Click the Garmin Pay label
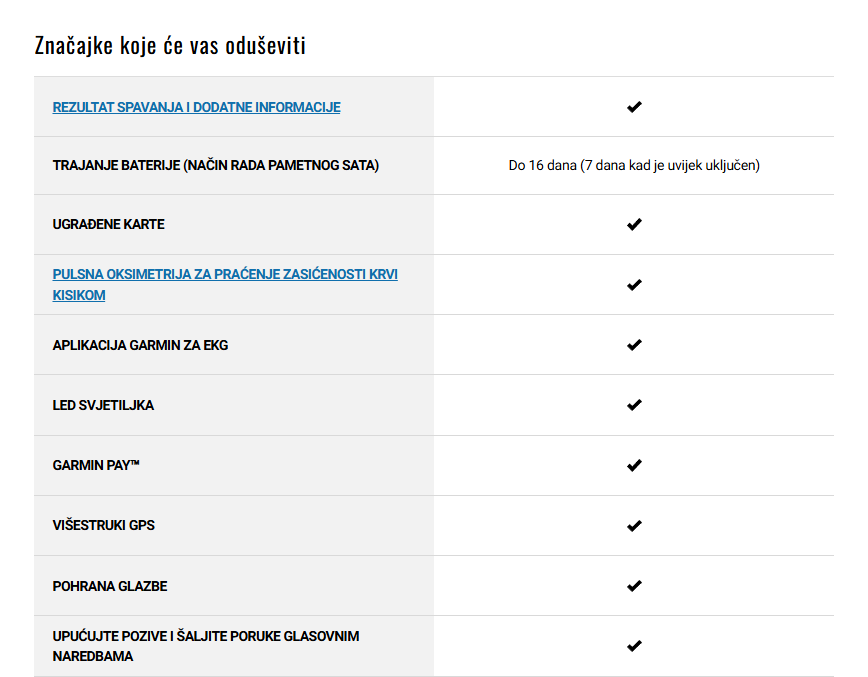 96,466
